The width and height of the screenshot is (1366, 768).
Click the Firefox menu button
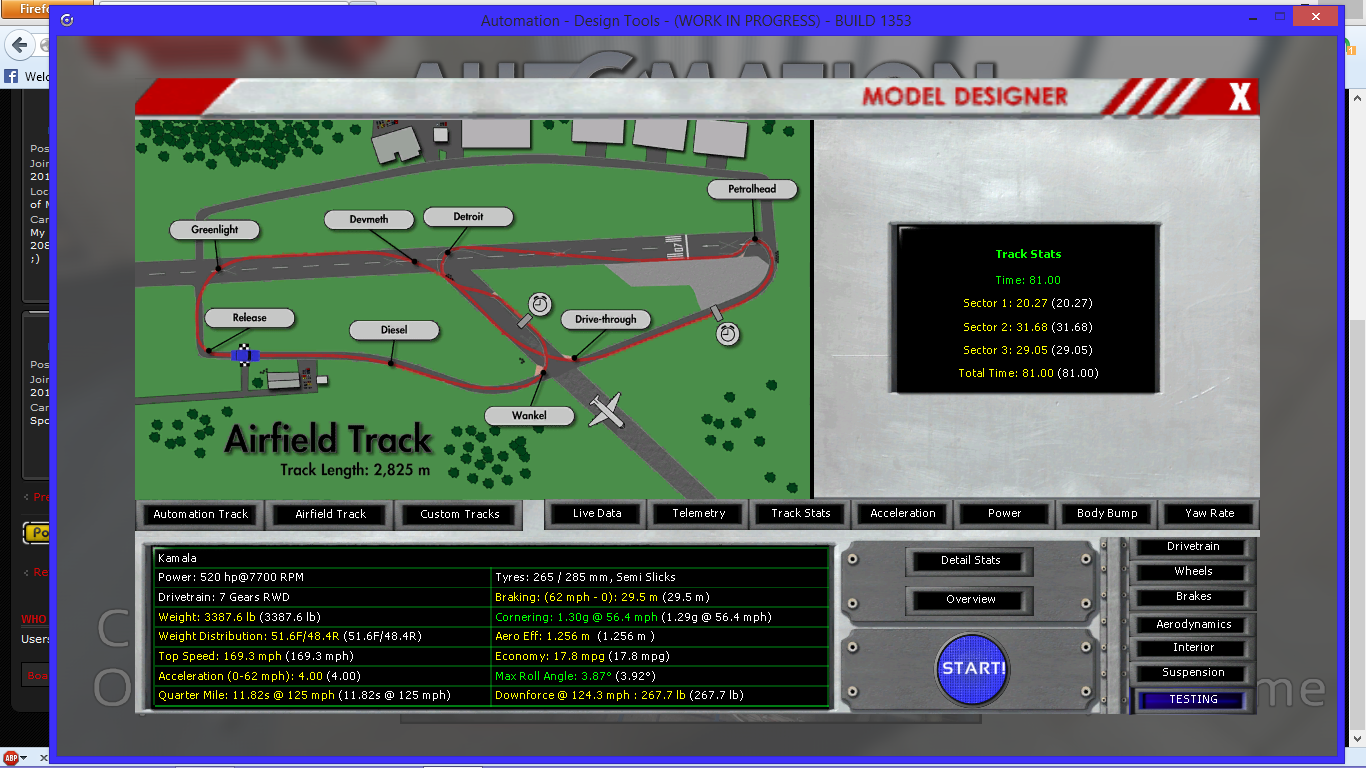(24, 7)
